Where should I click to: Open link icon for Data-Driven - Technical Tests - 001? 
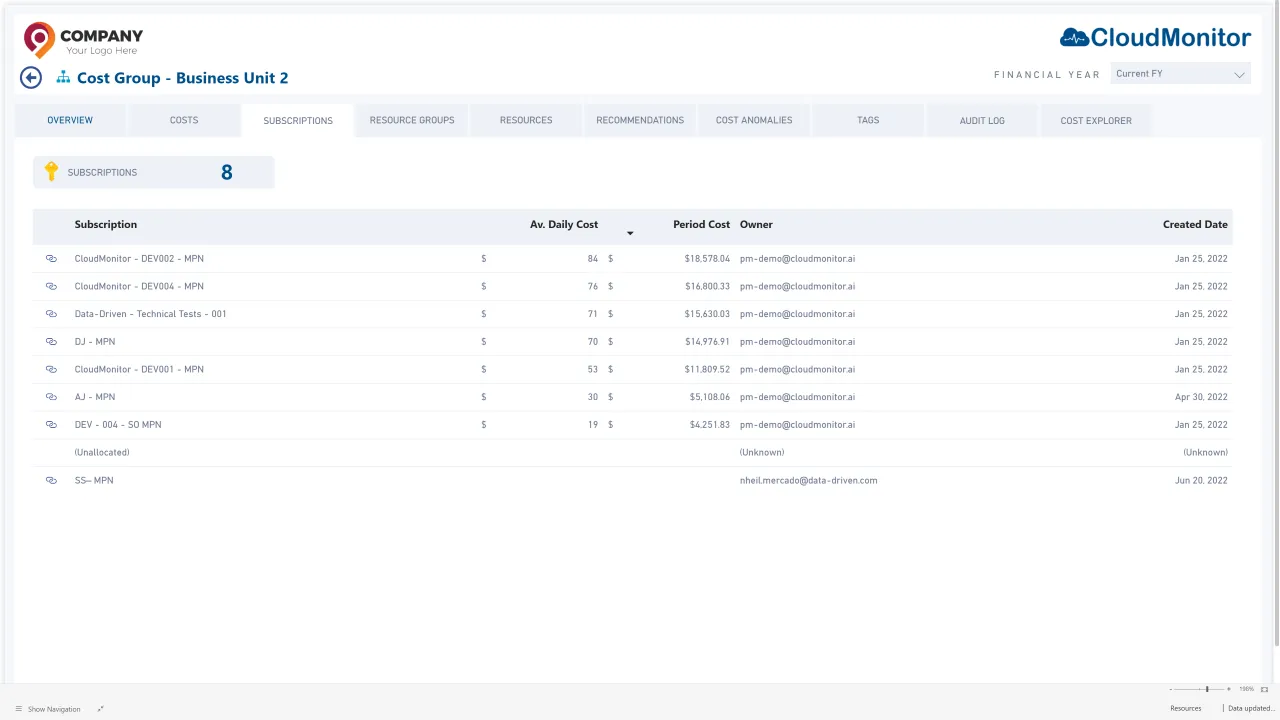[51, 314]
